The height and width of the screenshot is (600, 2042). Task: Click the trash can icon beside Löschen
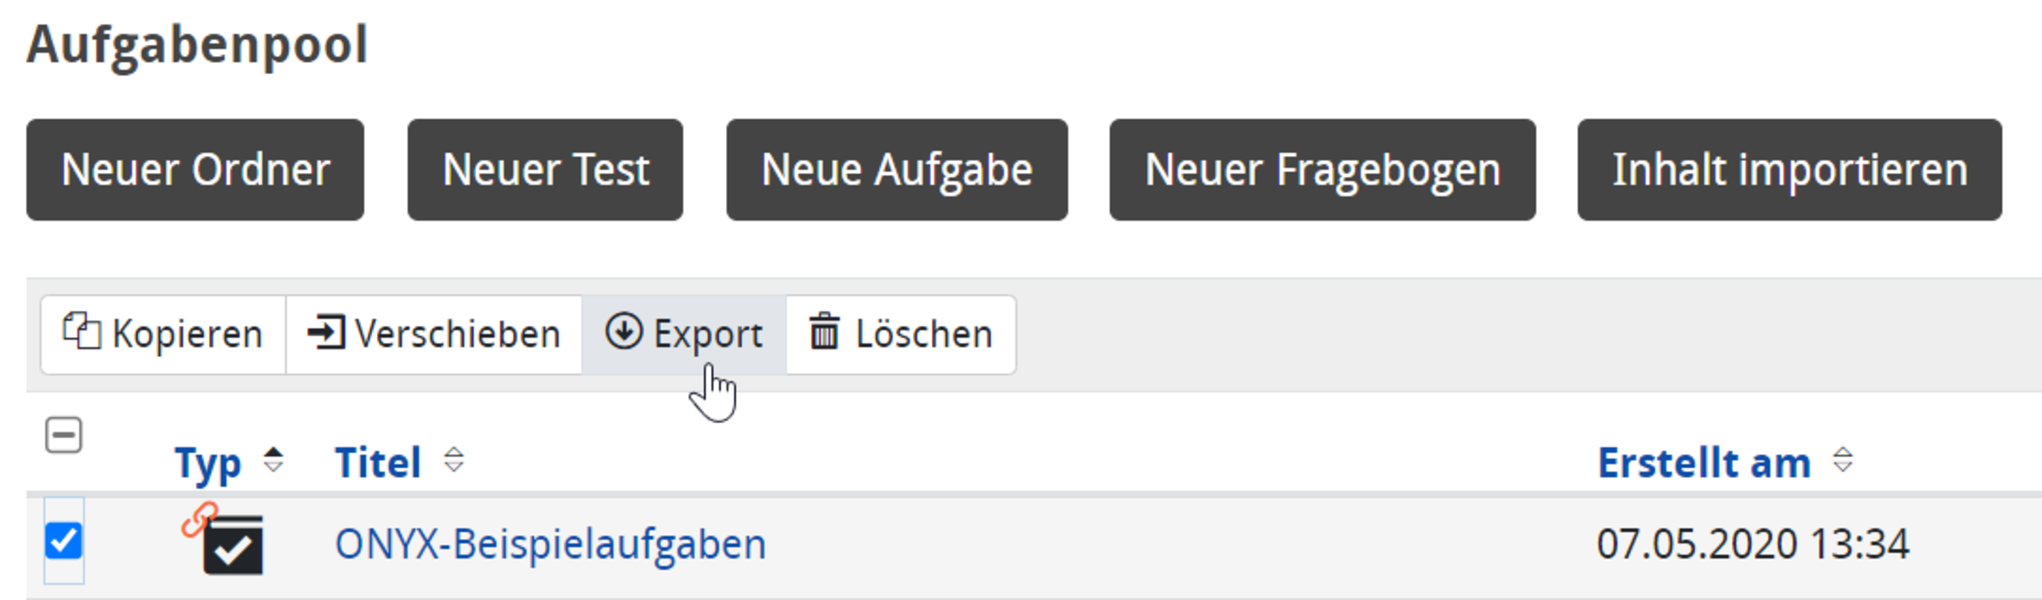824,331
